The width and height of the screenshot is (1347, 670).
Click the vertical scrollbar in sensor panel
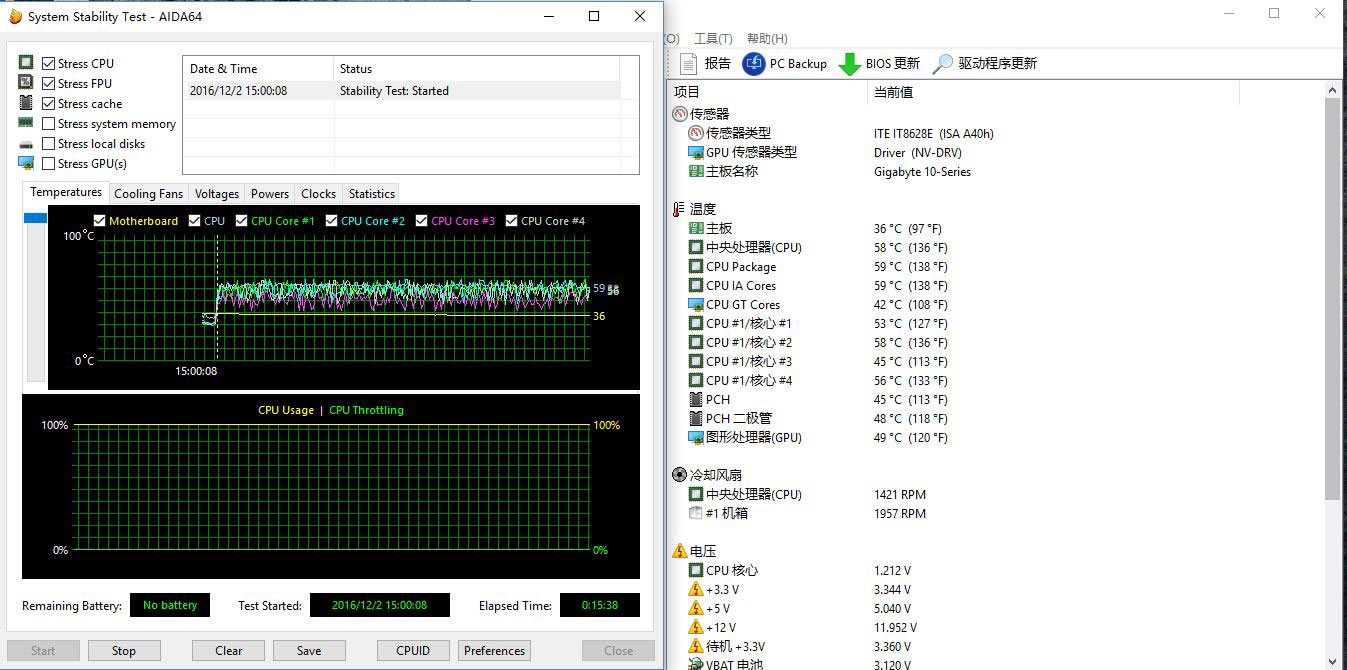point(1332,300)
